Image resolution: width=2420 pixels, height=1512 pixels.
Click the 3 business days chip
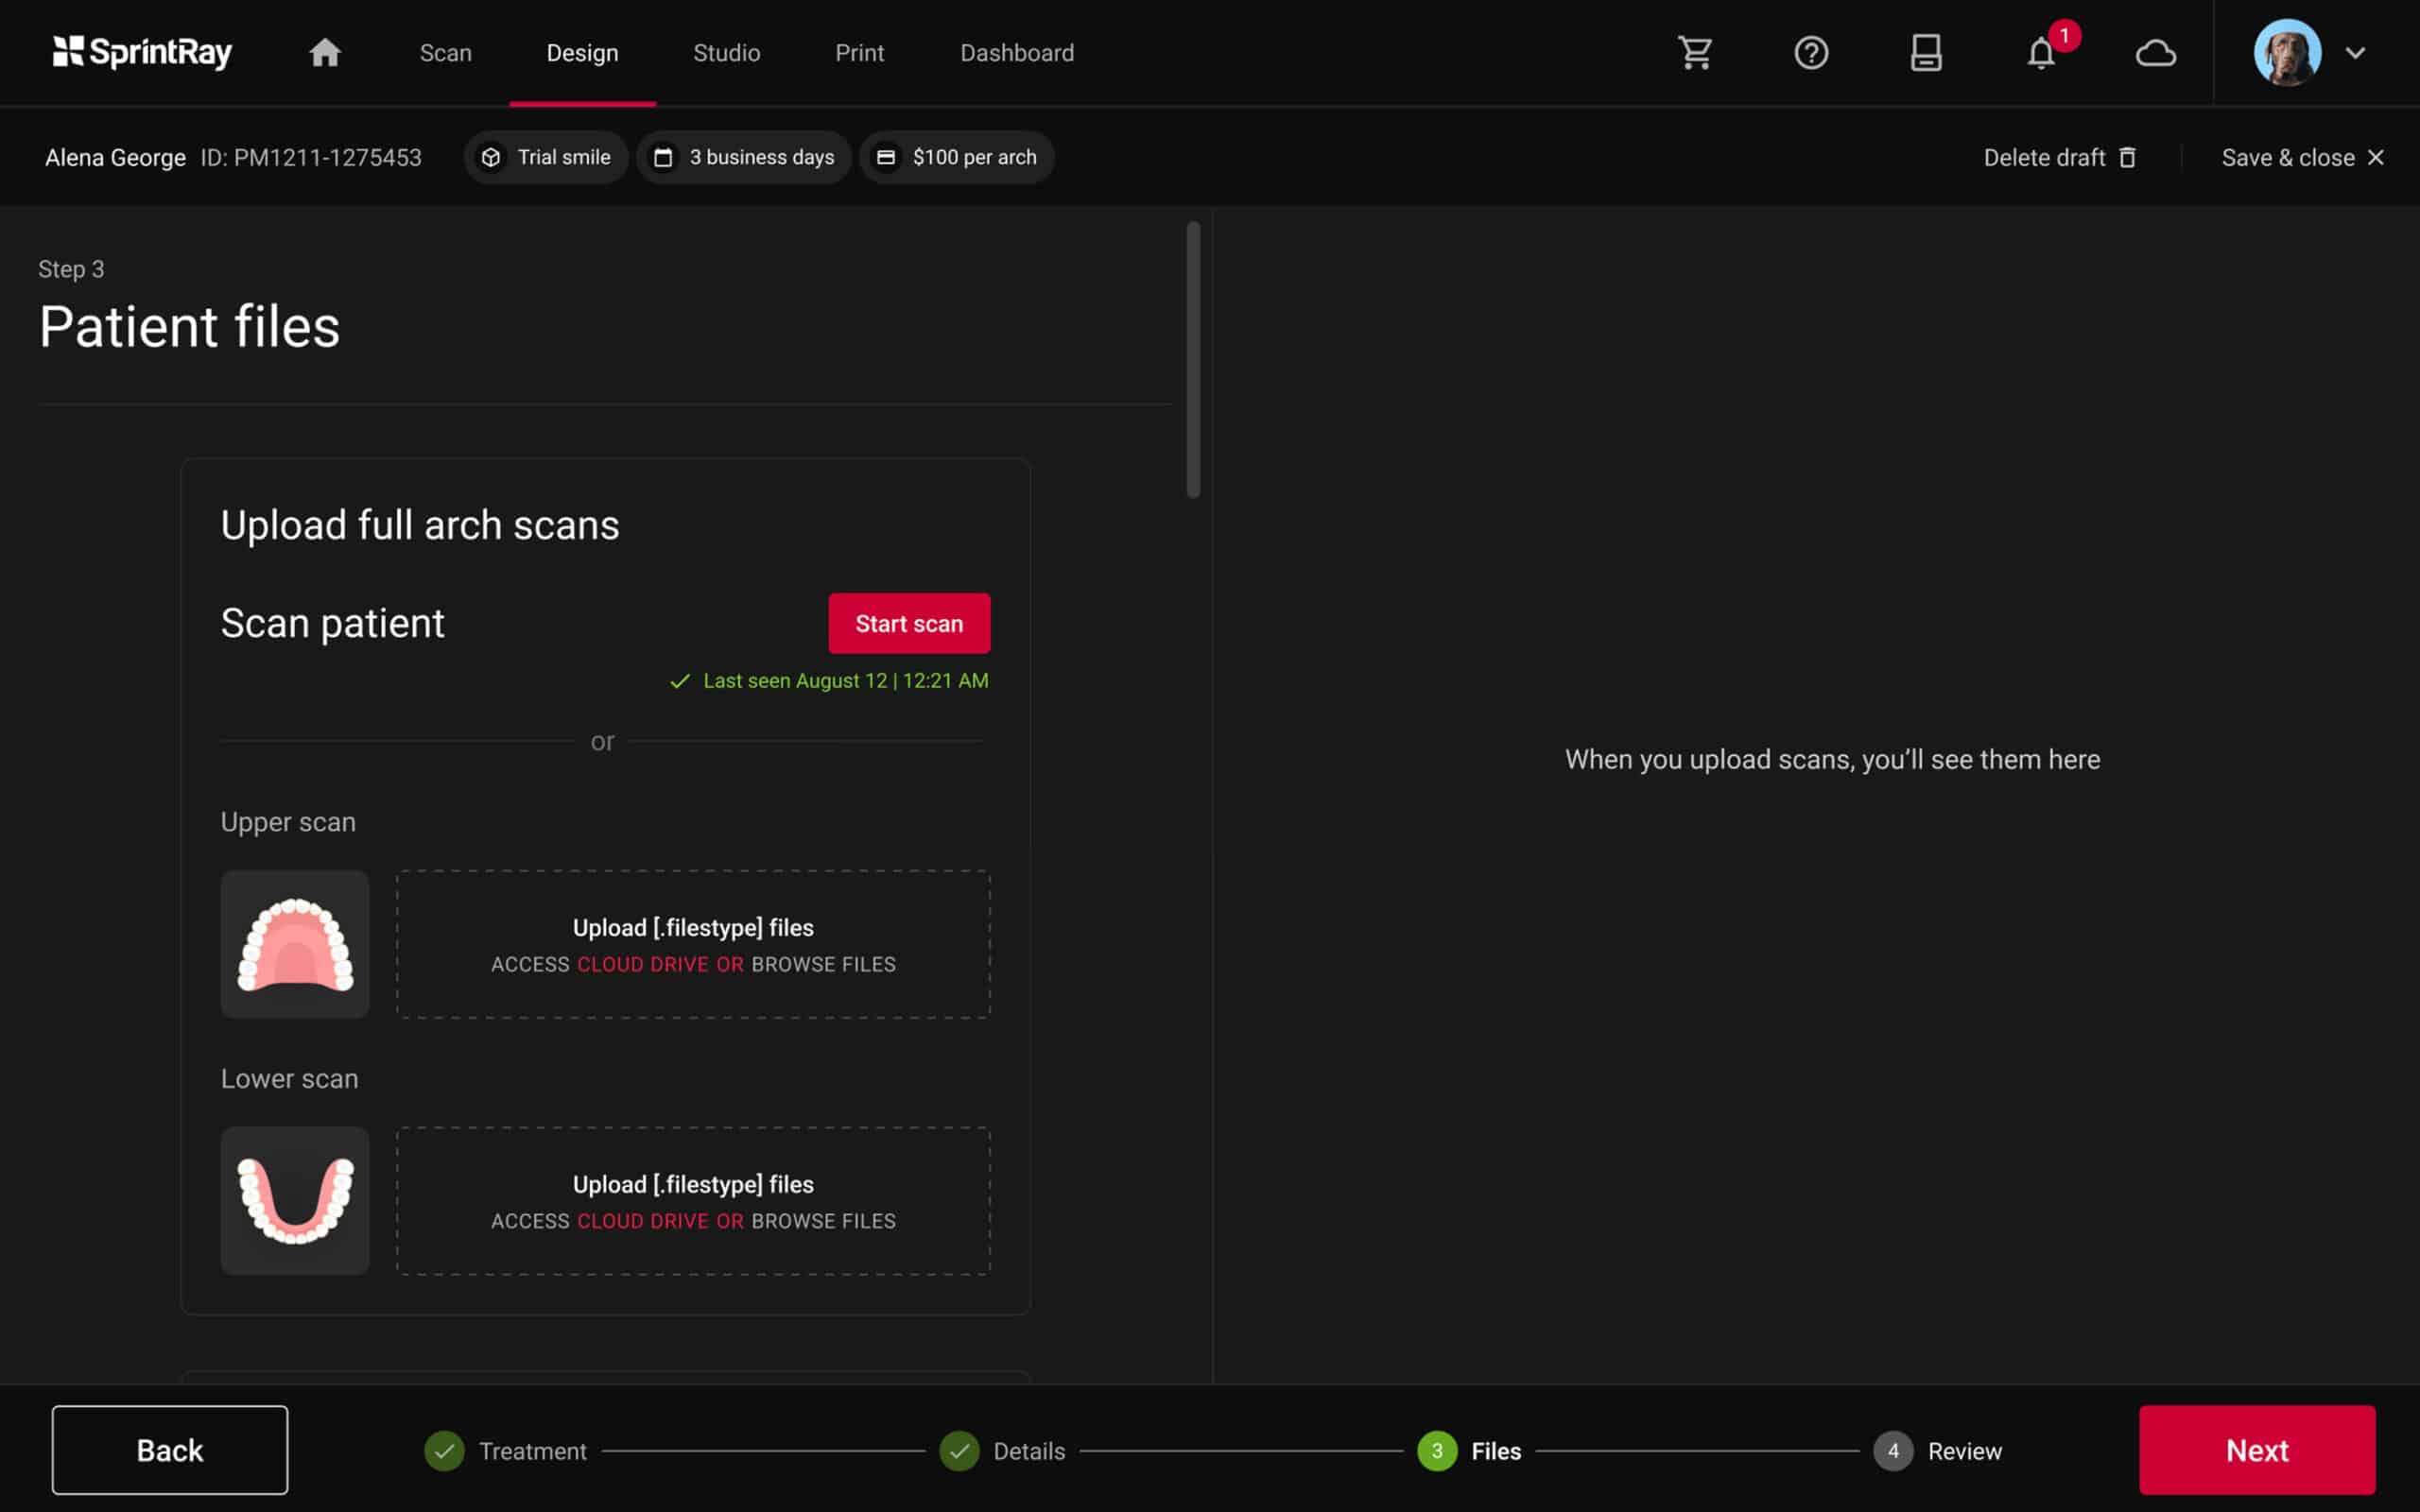click(743, 157)
